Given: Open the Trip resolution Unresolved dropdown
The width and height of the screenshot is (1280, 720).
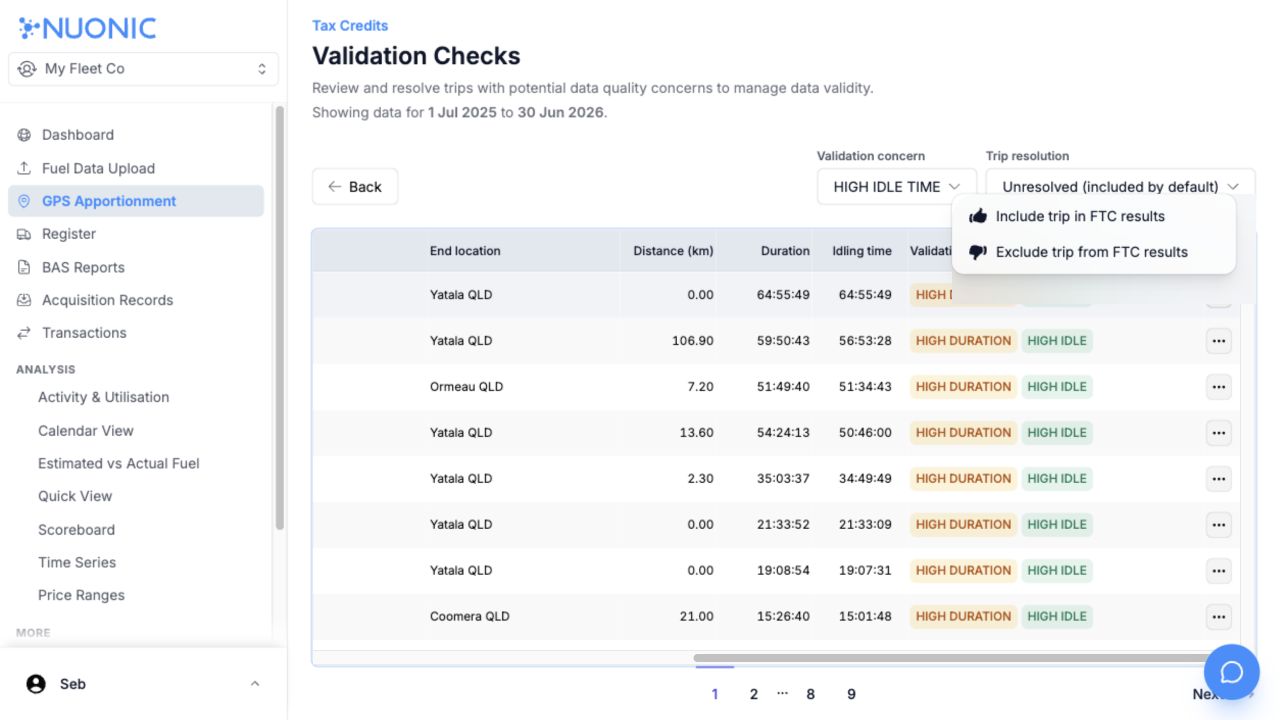Looking at the screenshot, I should (x=1120, y=187).
